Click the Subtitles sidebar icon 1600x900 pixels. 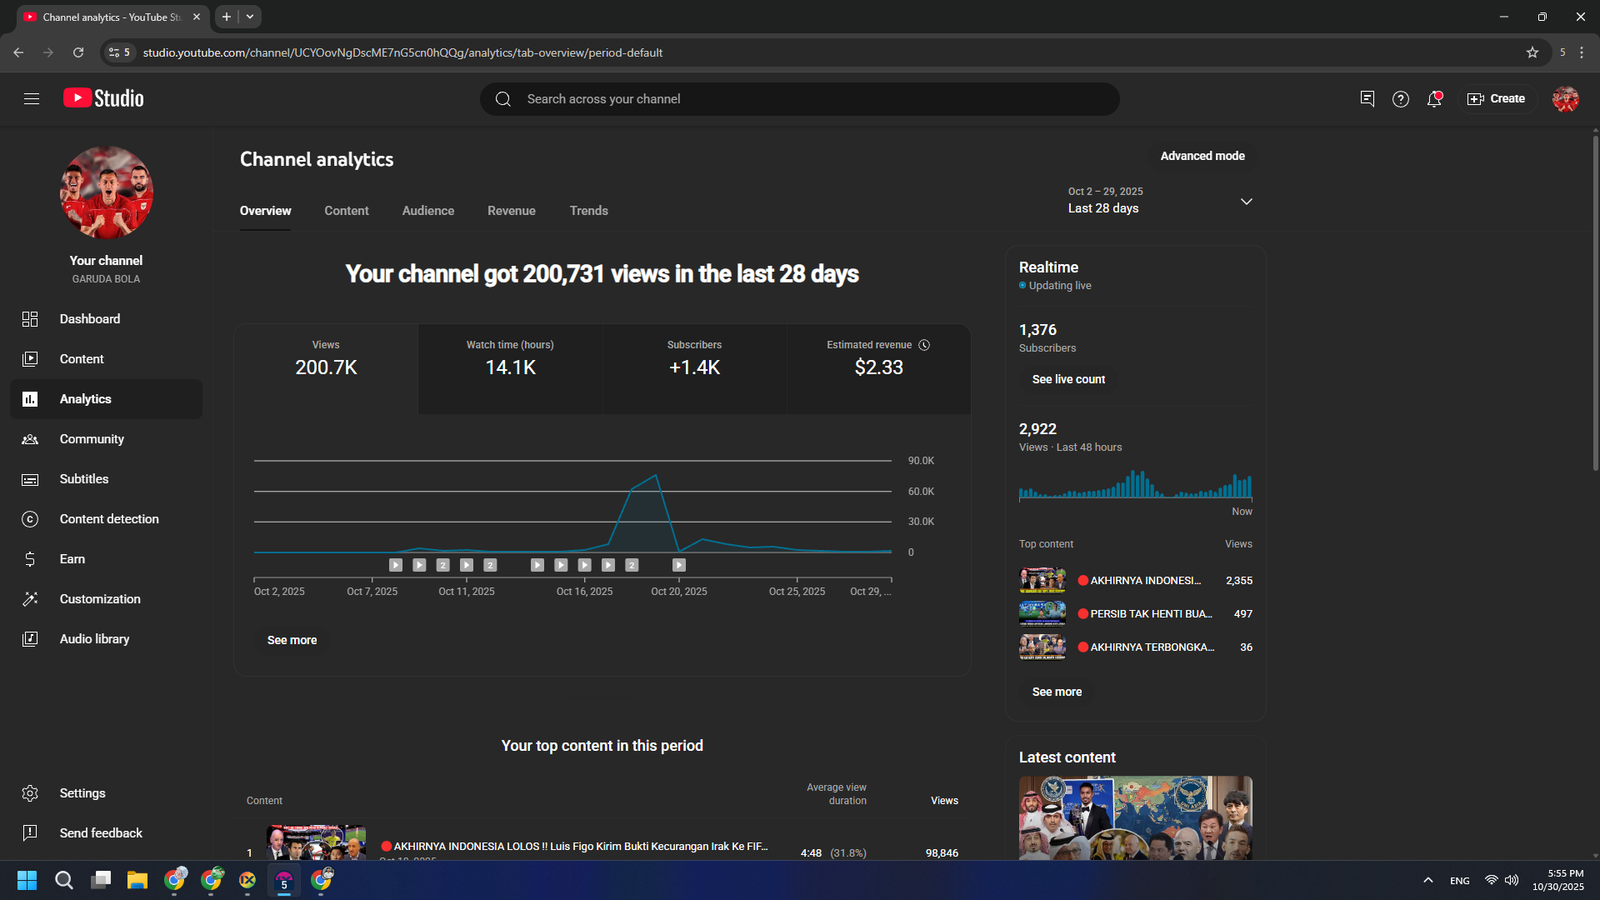[30, 479]
